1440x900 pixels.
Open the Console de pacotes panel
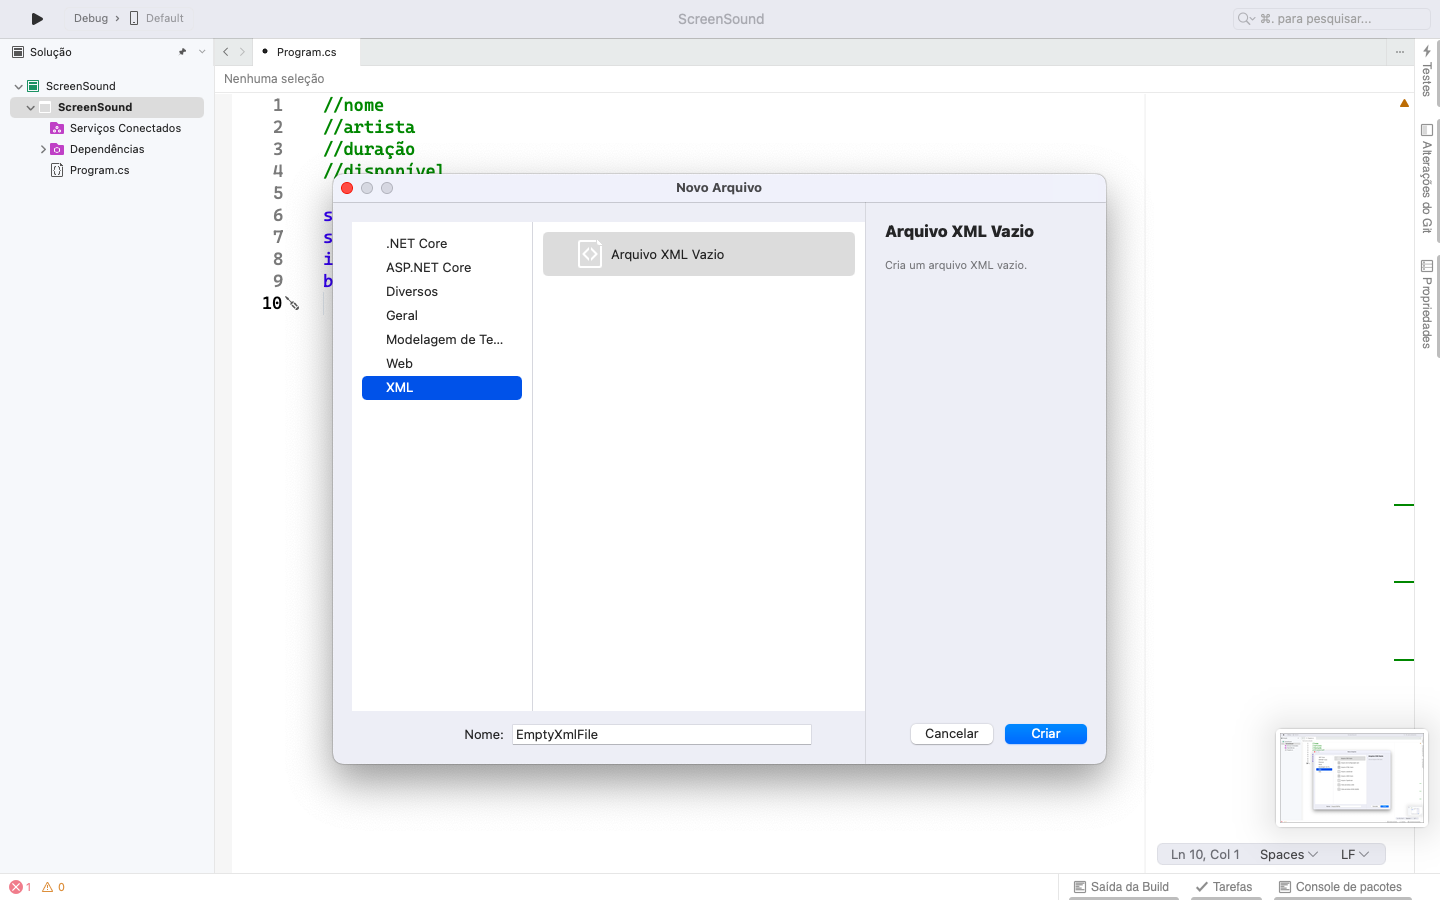[1340, 887]
